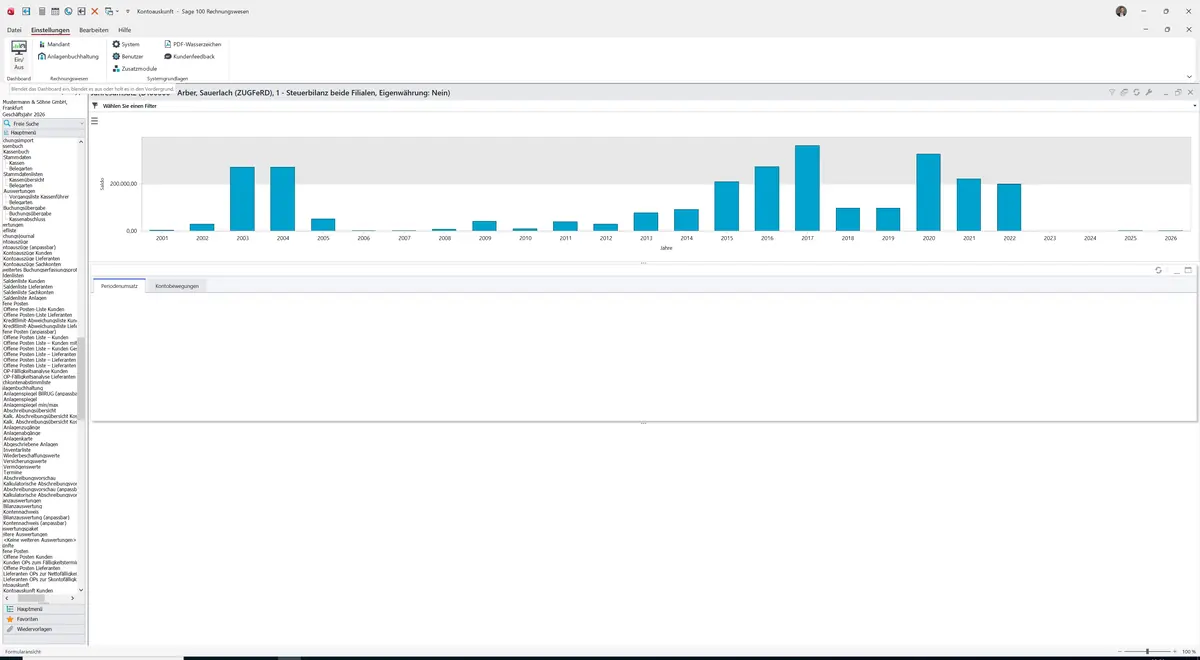Viewport: 1200px width, 660px height.
Task: Click the calculator icon in quick access toolbar
Action: tap(41, 11)
